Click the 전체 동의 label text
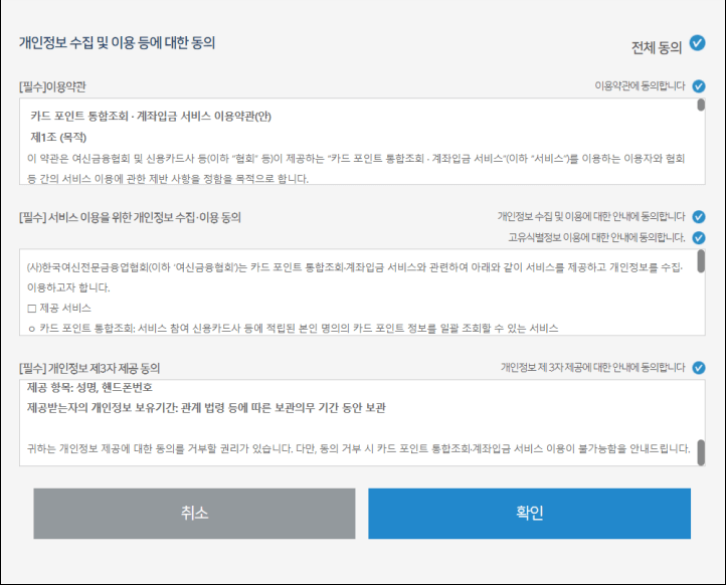The width and height of the screenshot is (726, 585). pyautogui.click(x=657, y=47)
